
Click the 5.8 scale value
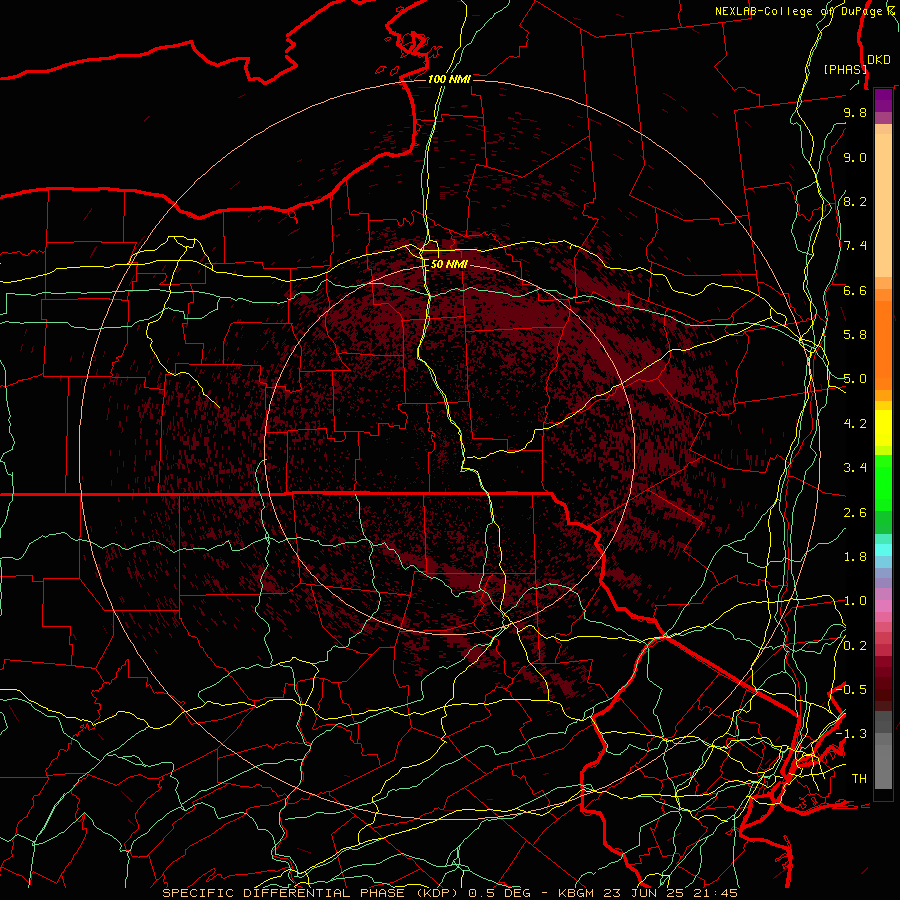coord(855,335)
